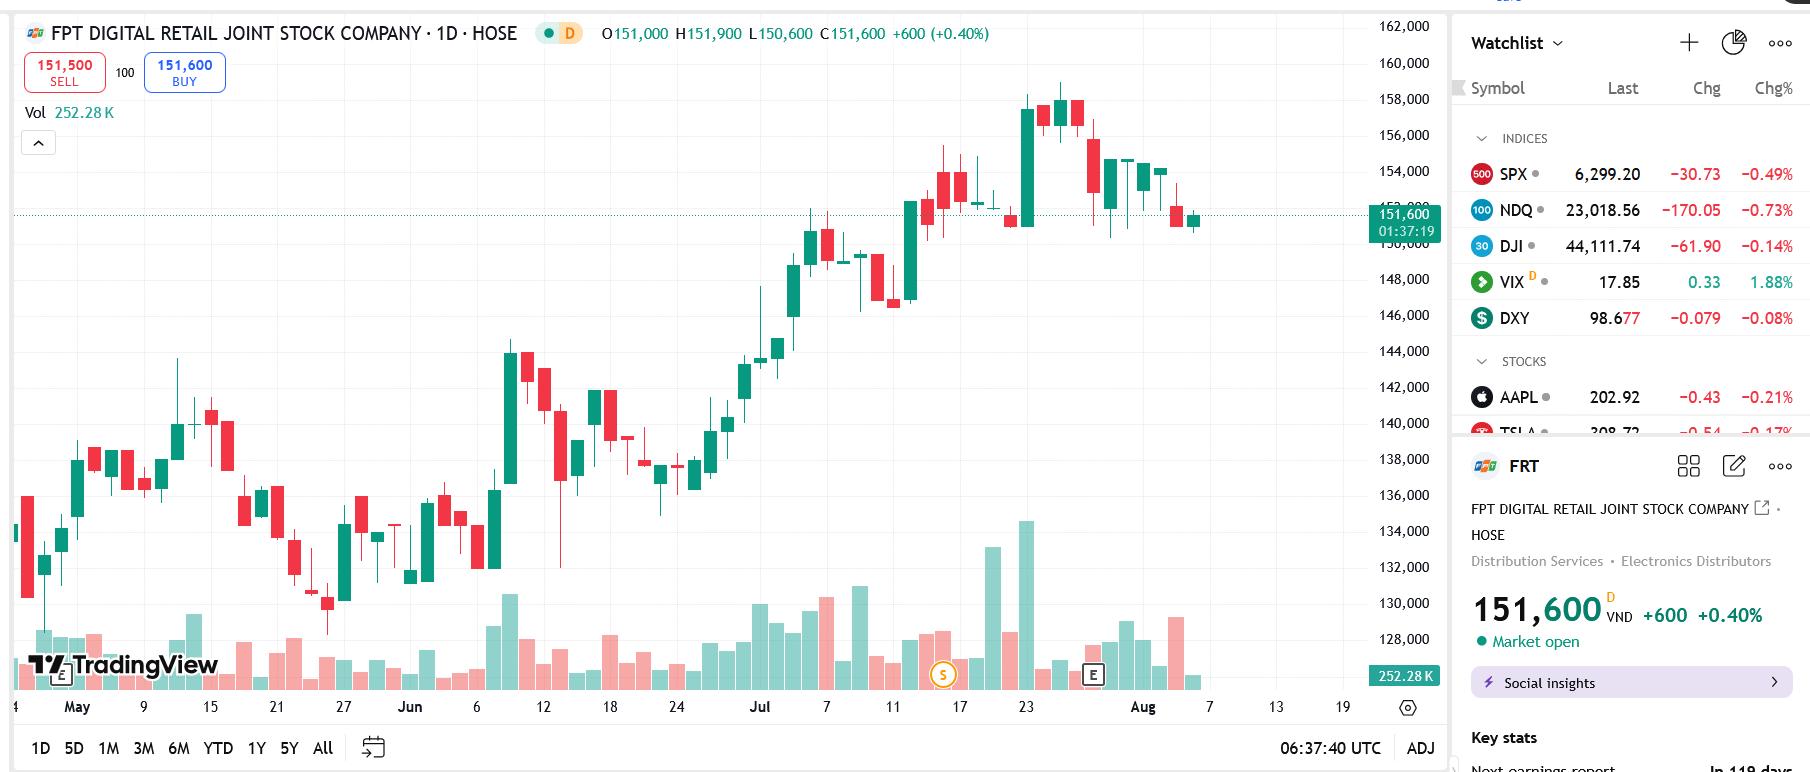Add a symbol with the watchlist plus icon
This screenshot has height=772, width=1810.
pos(1689,42)
